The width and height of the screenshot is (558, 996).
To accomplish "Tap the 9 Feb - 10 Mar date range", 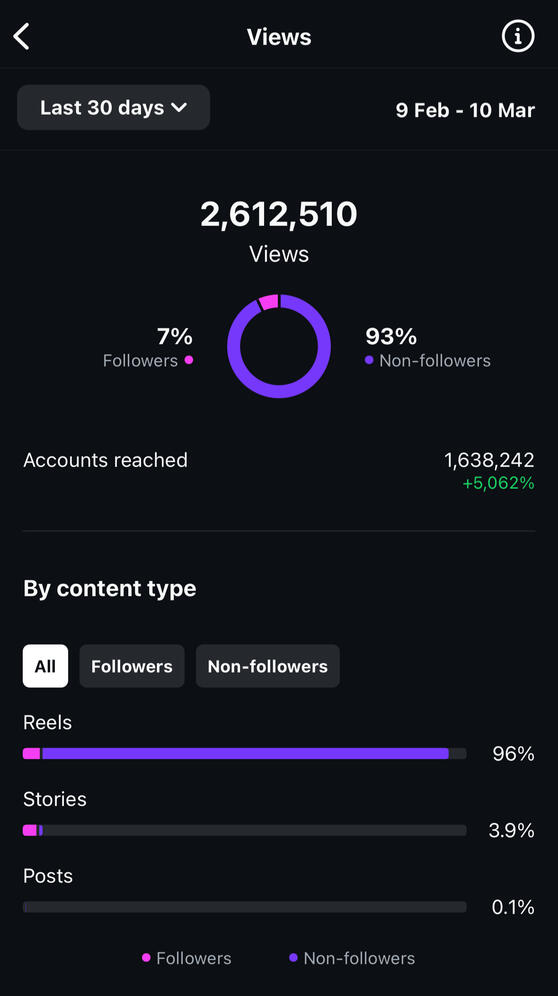I will point(465,110).
